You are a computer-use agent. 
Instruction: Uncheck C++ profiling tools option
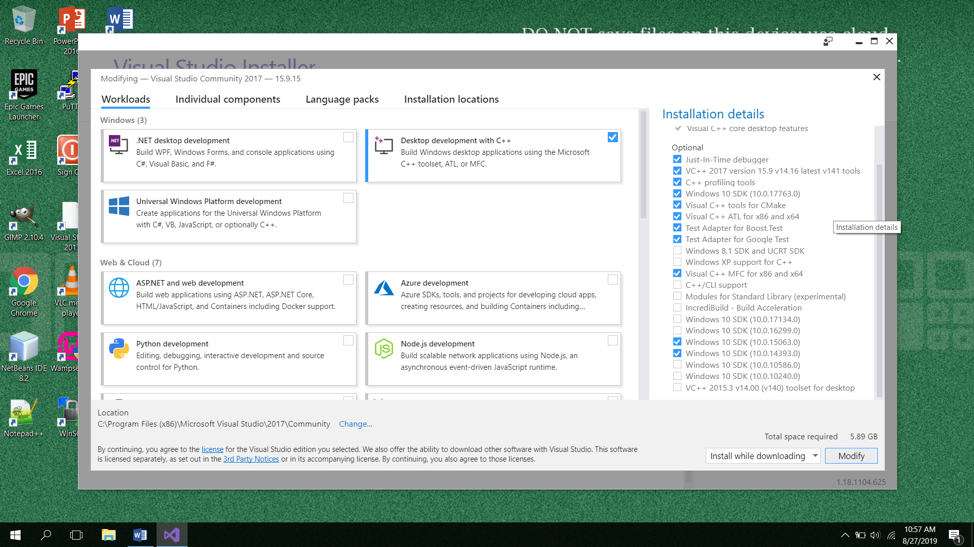tap(677, 182)
